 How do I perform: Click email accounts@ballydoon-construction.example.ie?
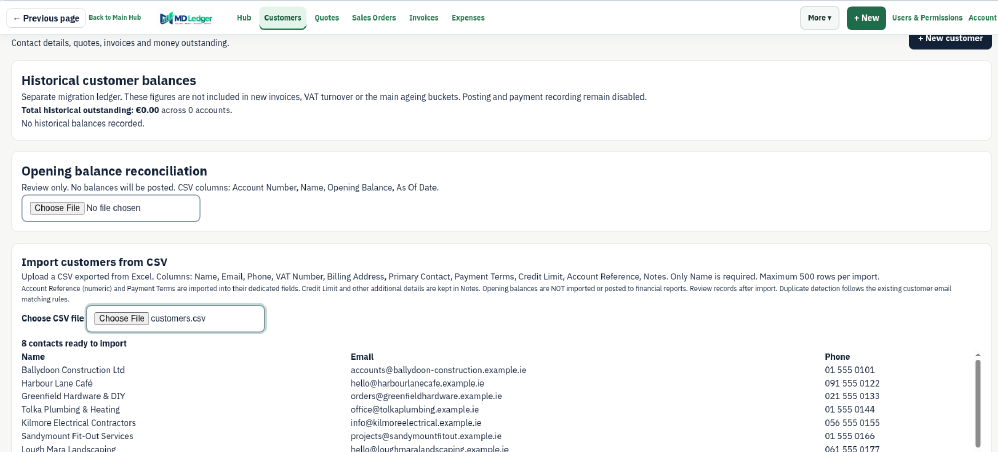click(x=439, y=370)
